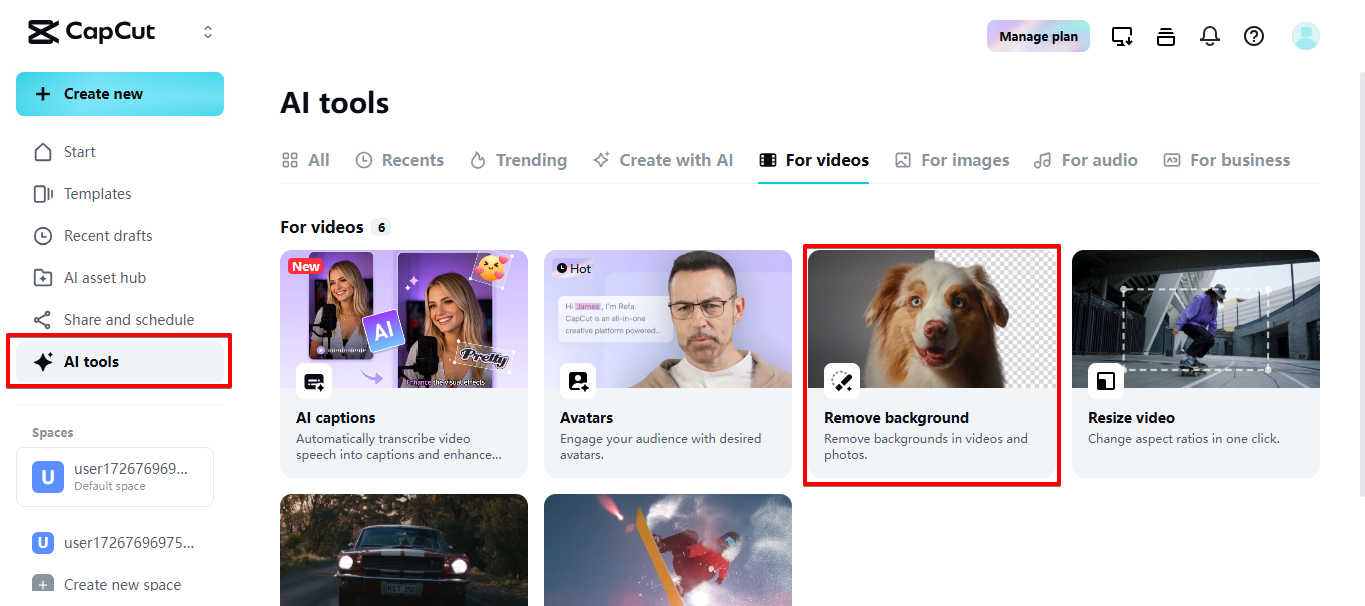Switch to the Trending tab
Screen dimensions: 1365x606
point(518,160)
